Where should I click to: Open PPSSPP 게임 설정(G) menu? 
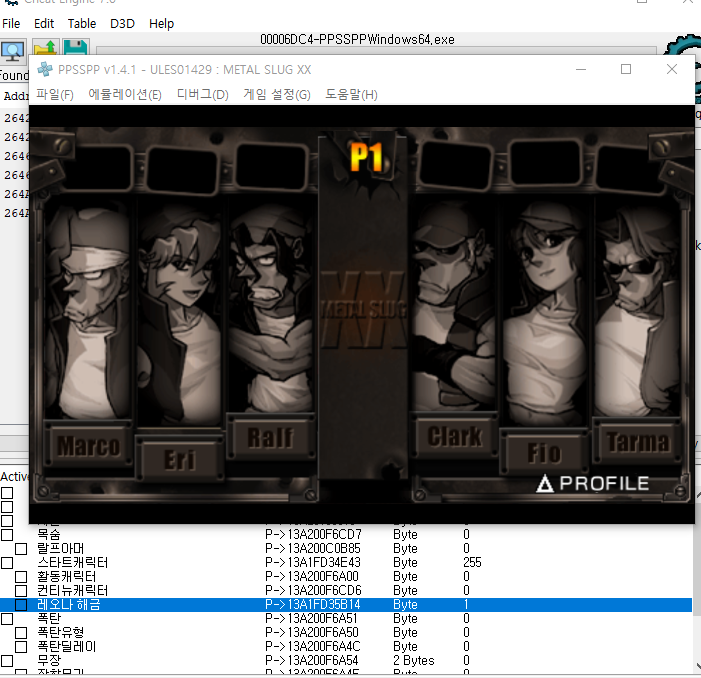coord(277,94)
